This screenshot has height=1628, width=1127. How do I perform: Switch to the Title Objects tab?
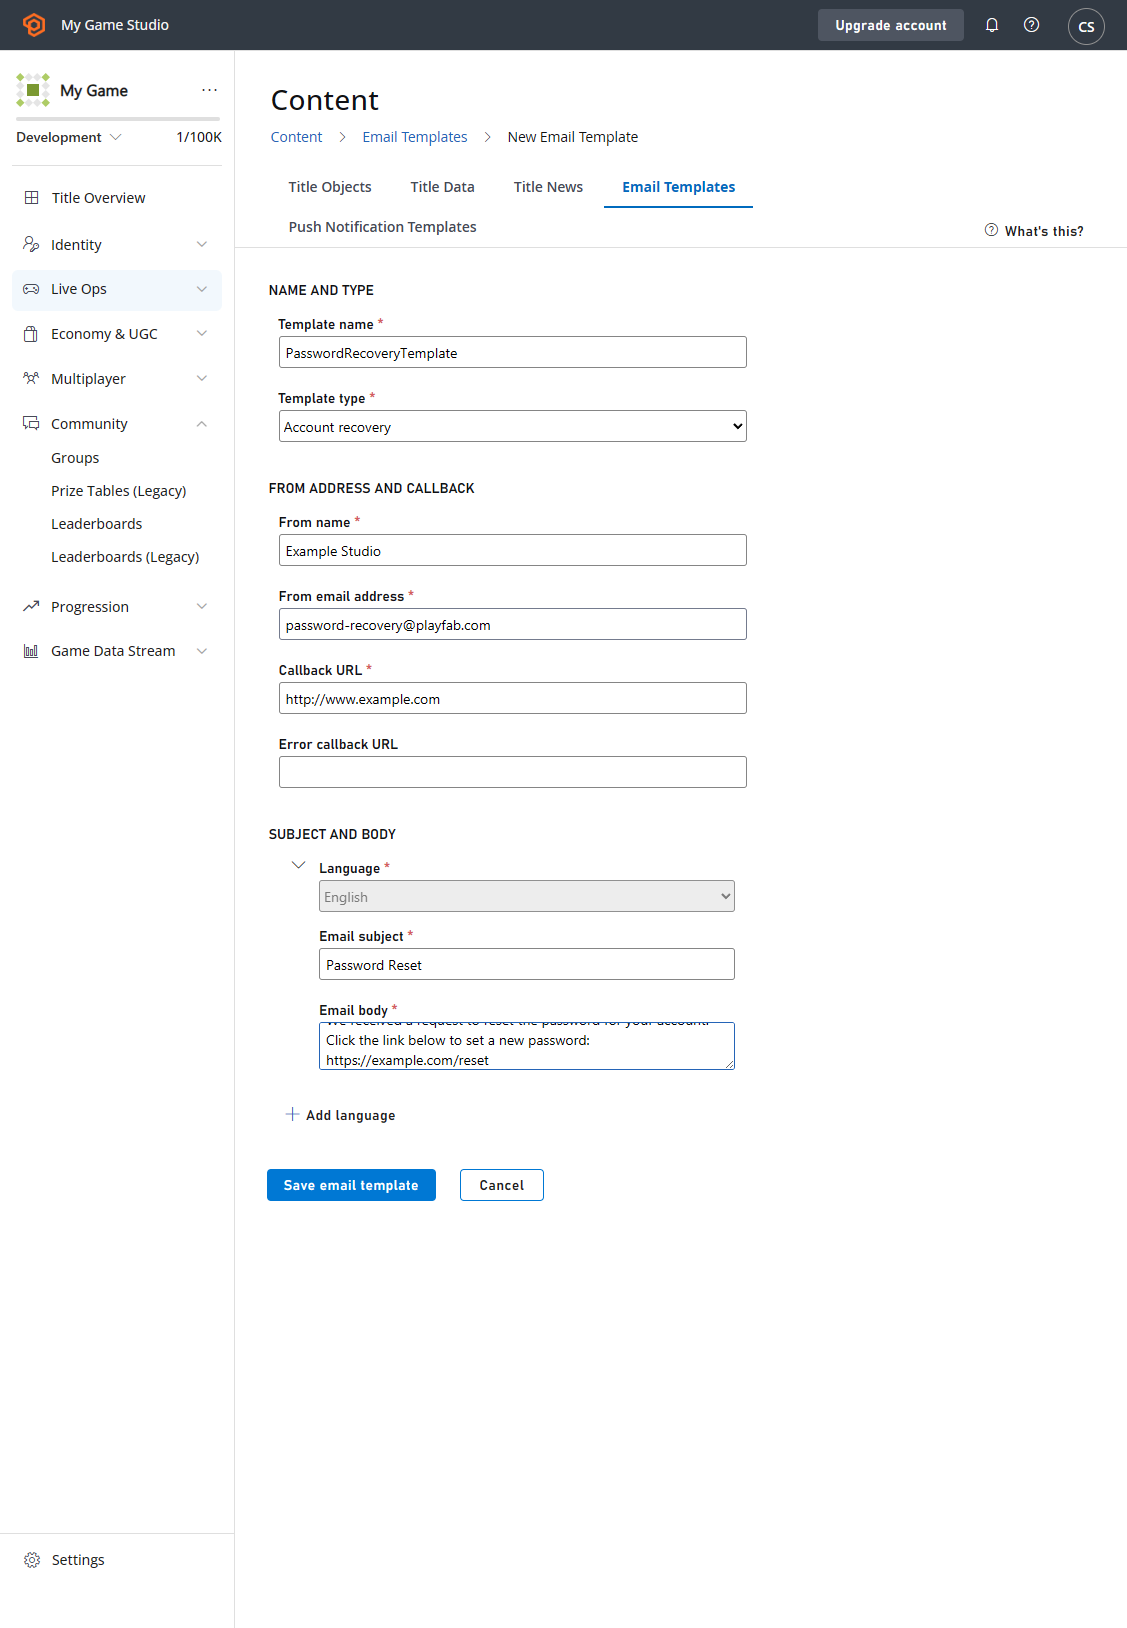pyautogui.click(x=330, y=187)
